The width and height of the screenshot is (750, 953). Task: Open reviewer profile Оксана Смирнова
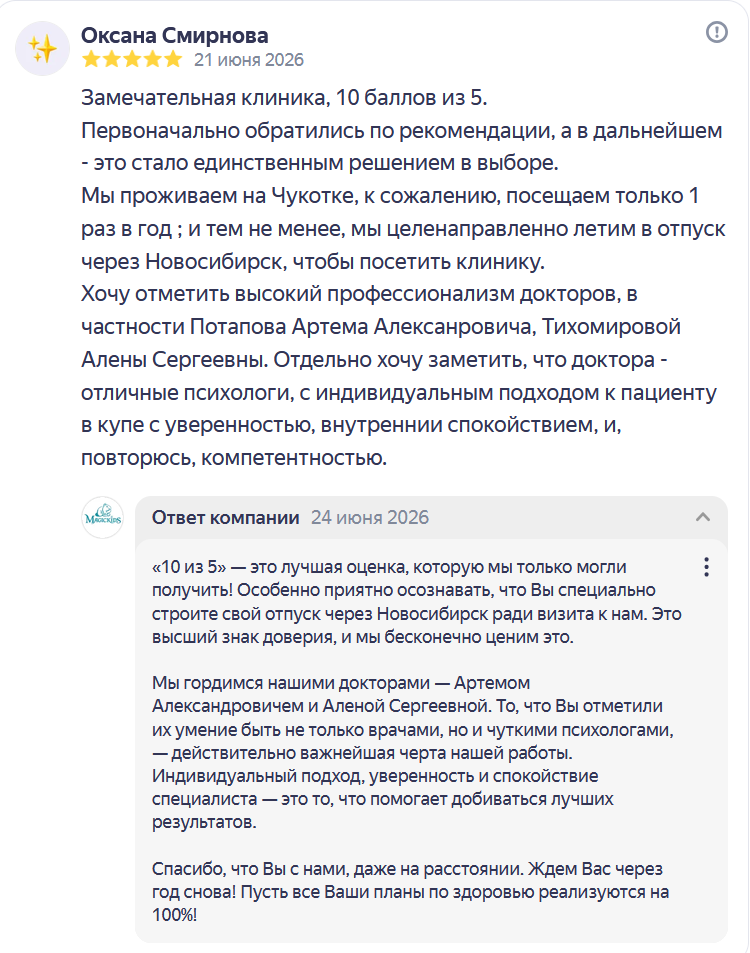[174, 35]
